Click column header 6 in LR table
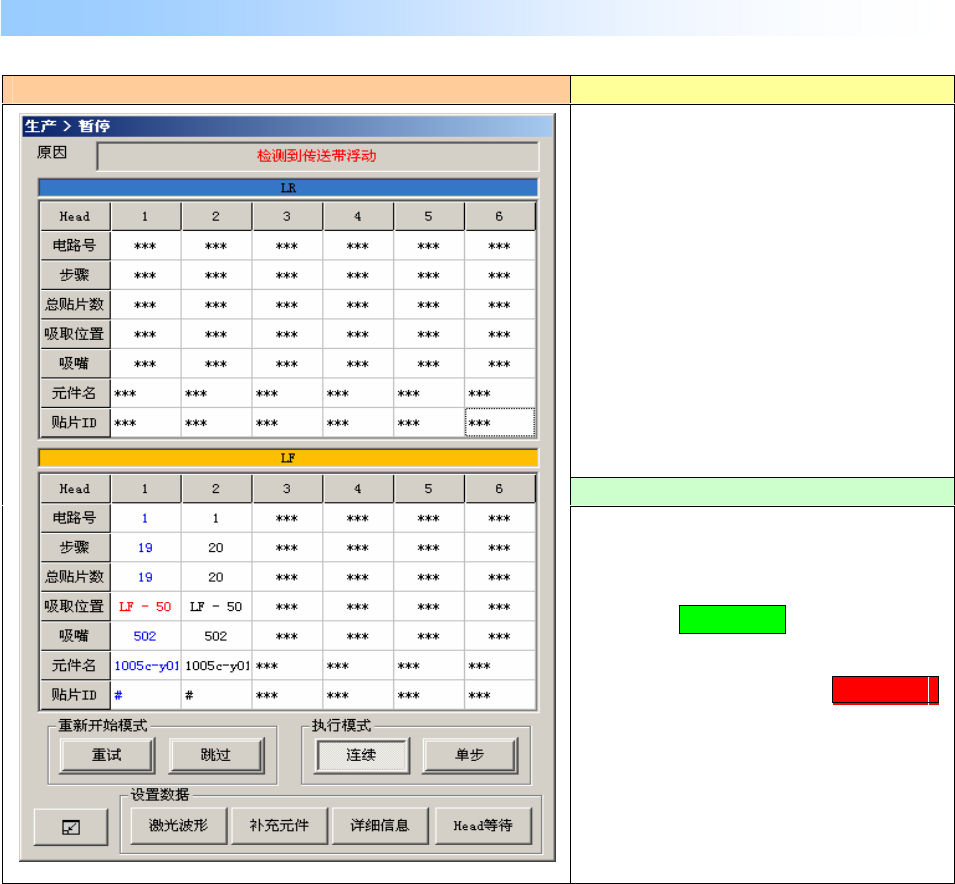 tap(499, 216)
